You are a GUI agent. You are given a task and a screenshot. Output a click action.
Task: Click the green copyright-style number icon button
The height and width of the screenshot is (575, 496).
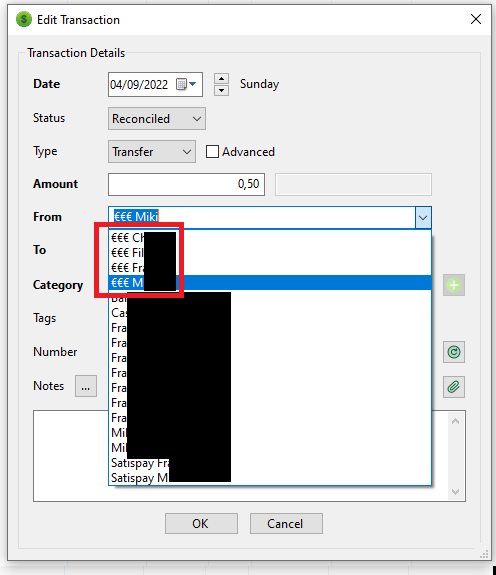(x=454, y=352)
